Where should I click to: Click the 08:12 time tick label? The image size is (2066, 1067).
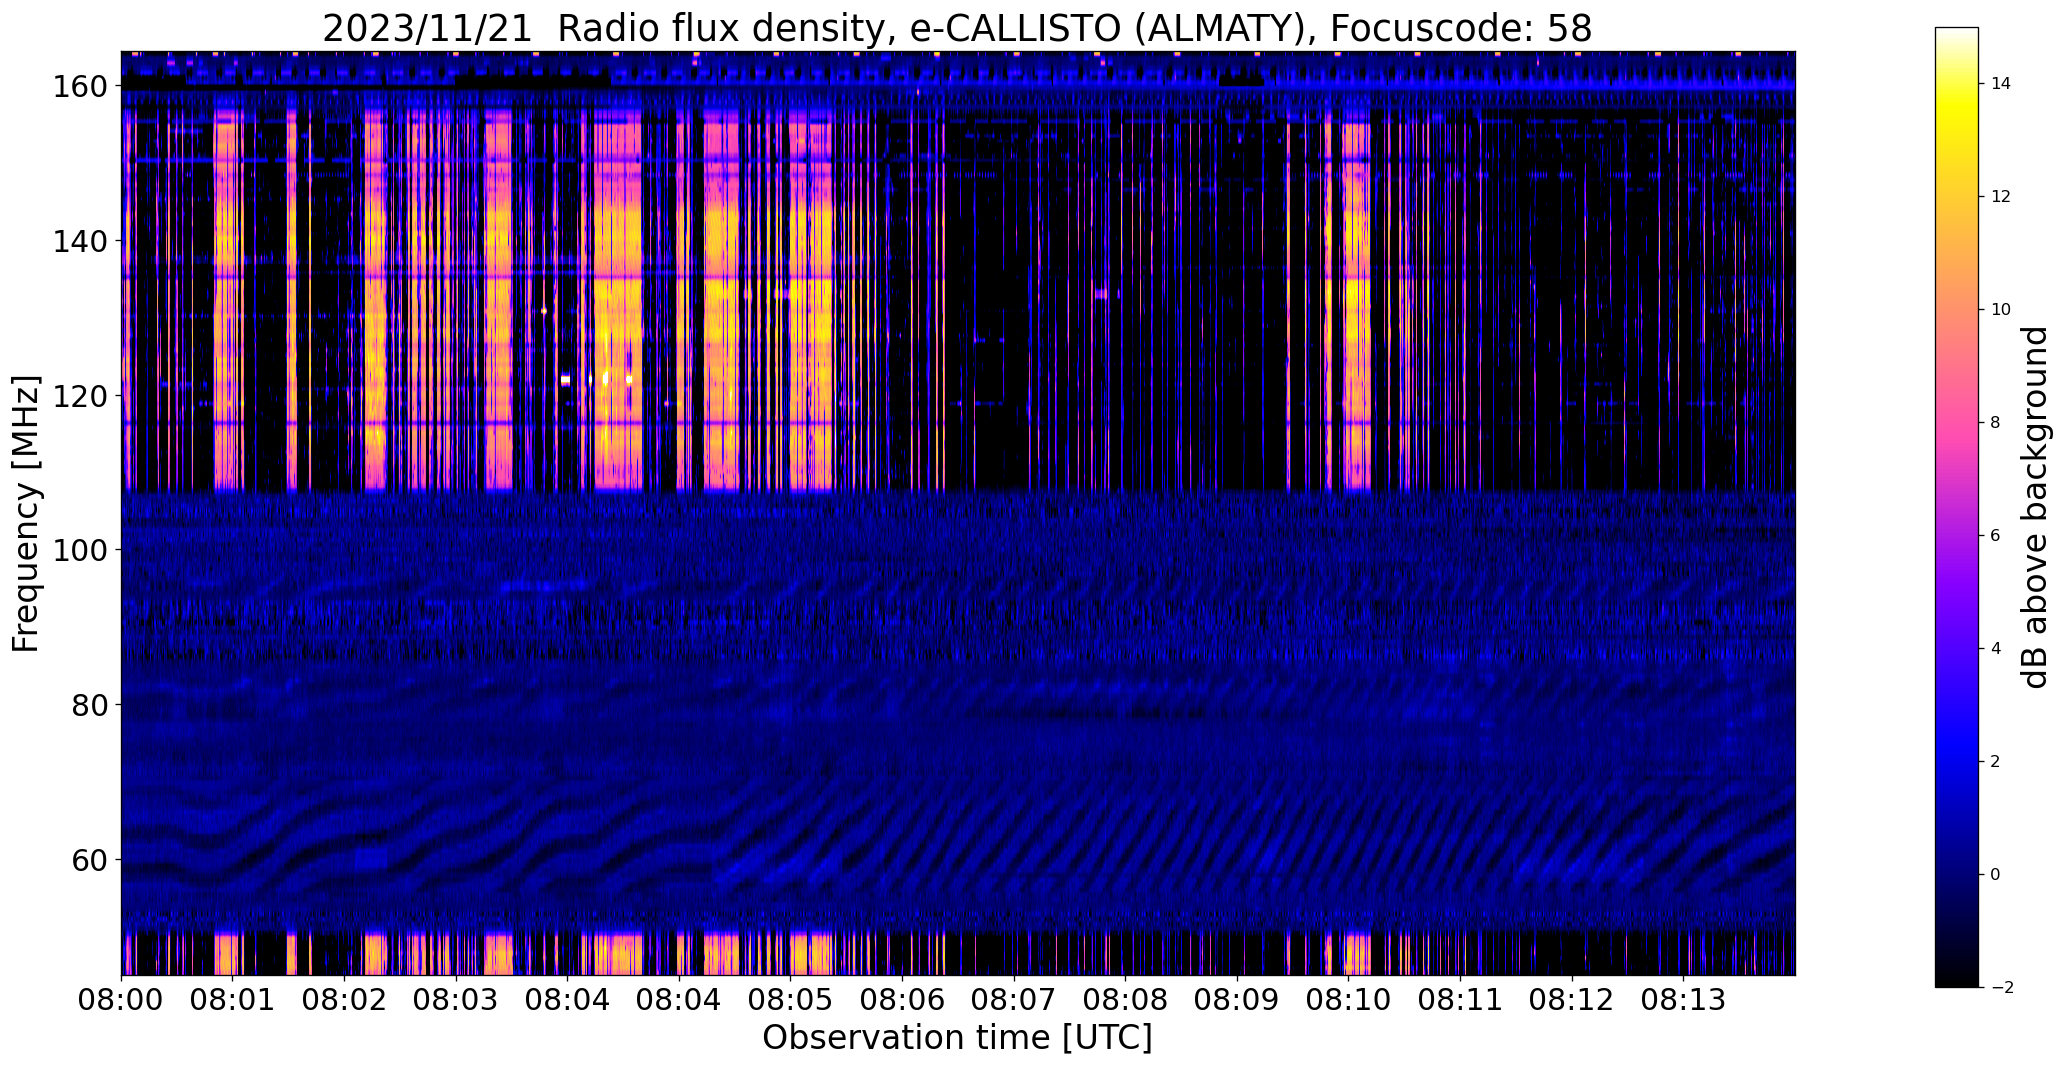point(1571,1000)
